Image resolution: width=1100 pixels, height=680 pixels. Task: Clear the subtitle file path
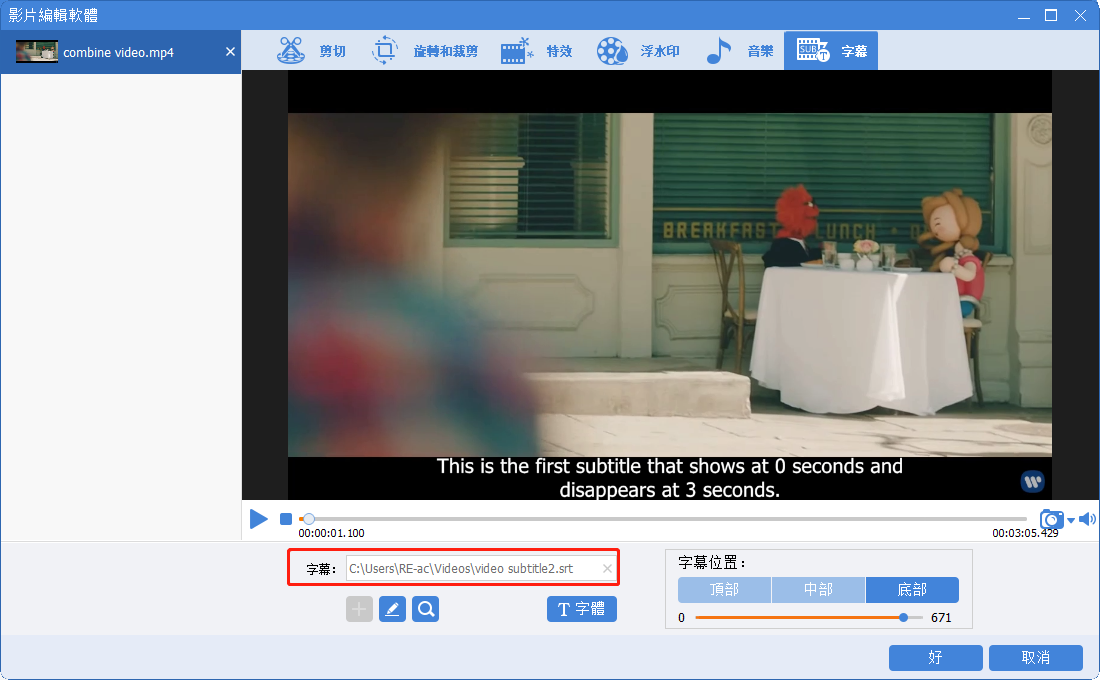[608, 568]
